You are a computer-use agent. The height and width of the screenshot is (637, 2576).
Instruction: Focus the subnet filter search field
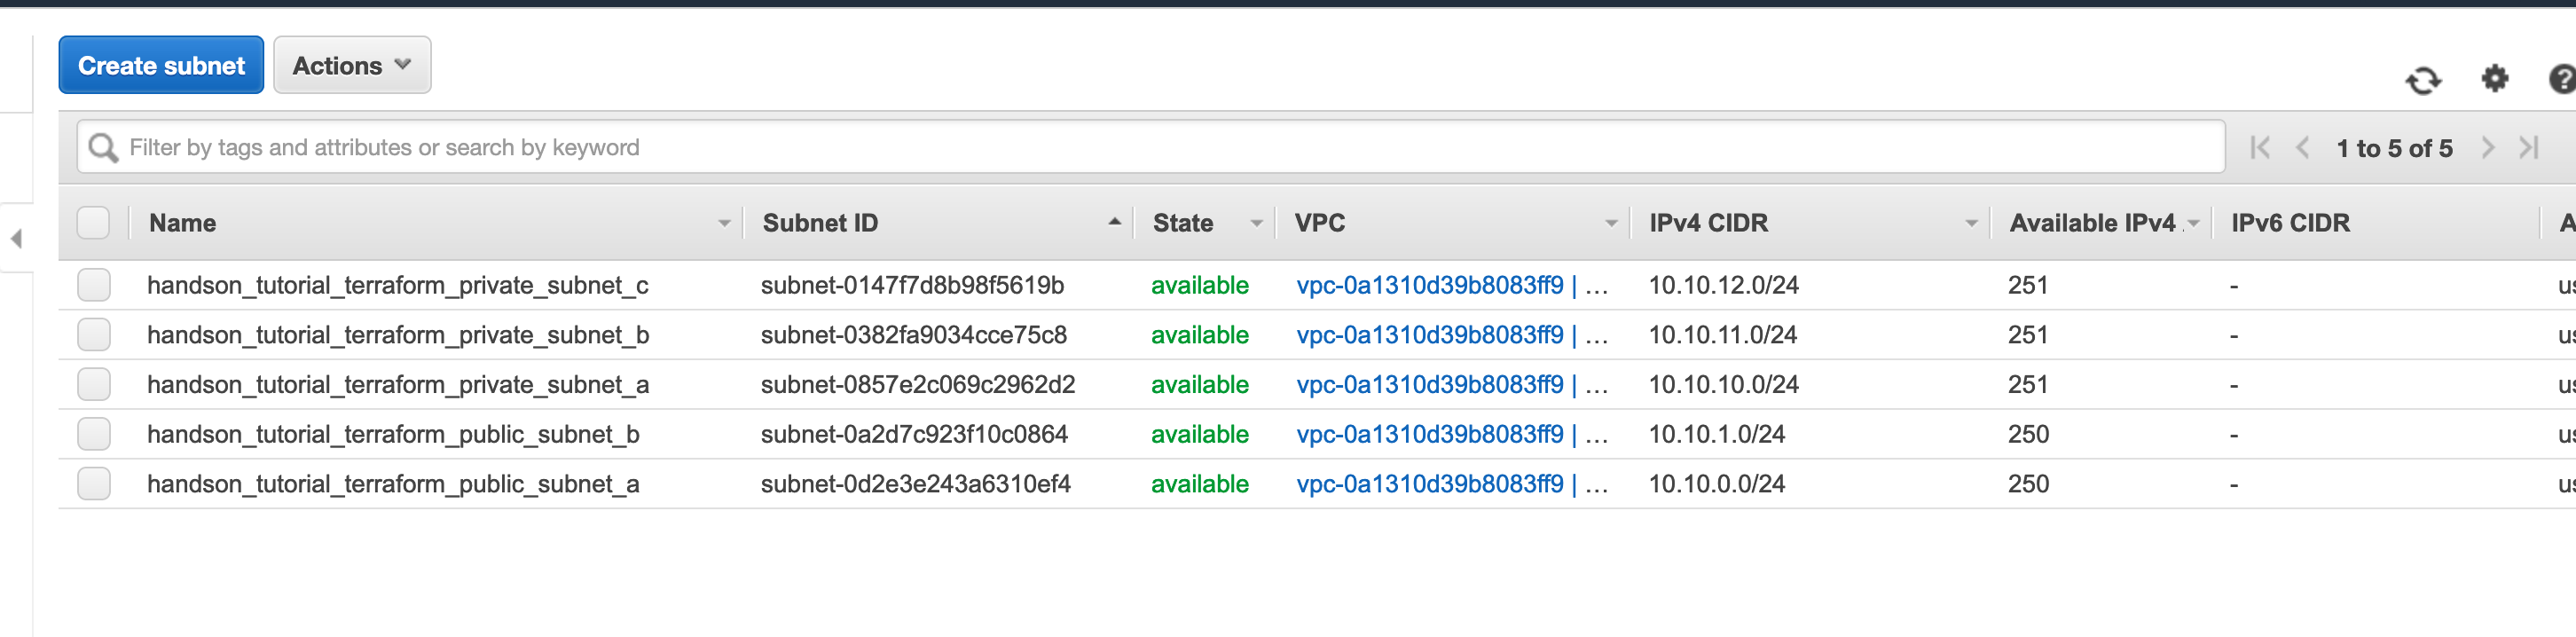coord(1150,148)
